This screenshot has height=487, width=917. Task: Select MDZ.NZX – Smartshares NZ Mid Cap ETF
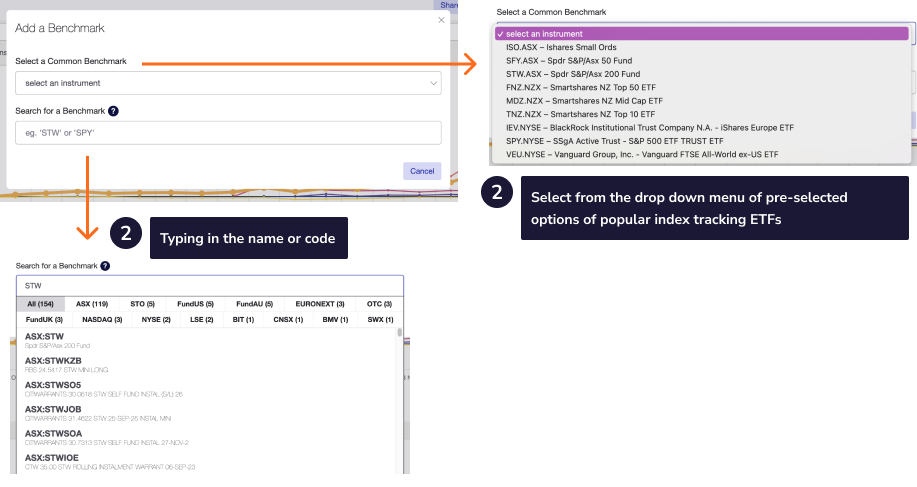coord(701,101)
